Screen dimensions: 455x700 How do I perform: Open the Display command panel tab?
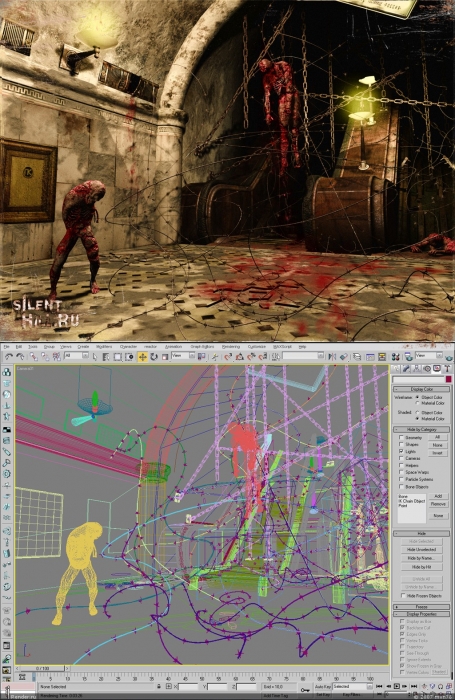click(x=437, y=369)
